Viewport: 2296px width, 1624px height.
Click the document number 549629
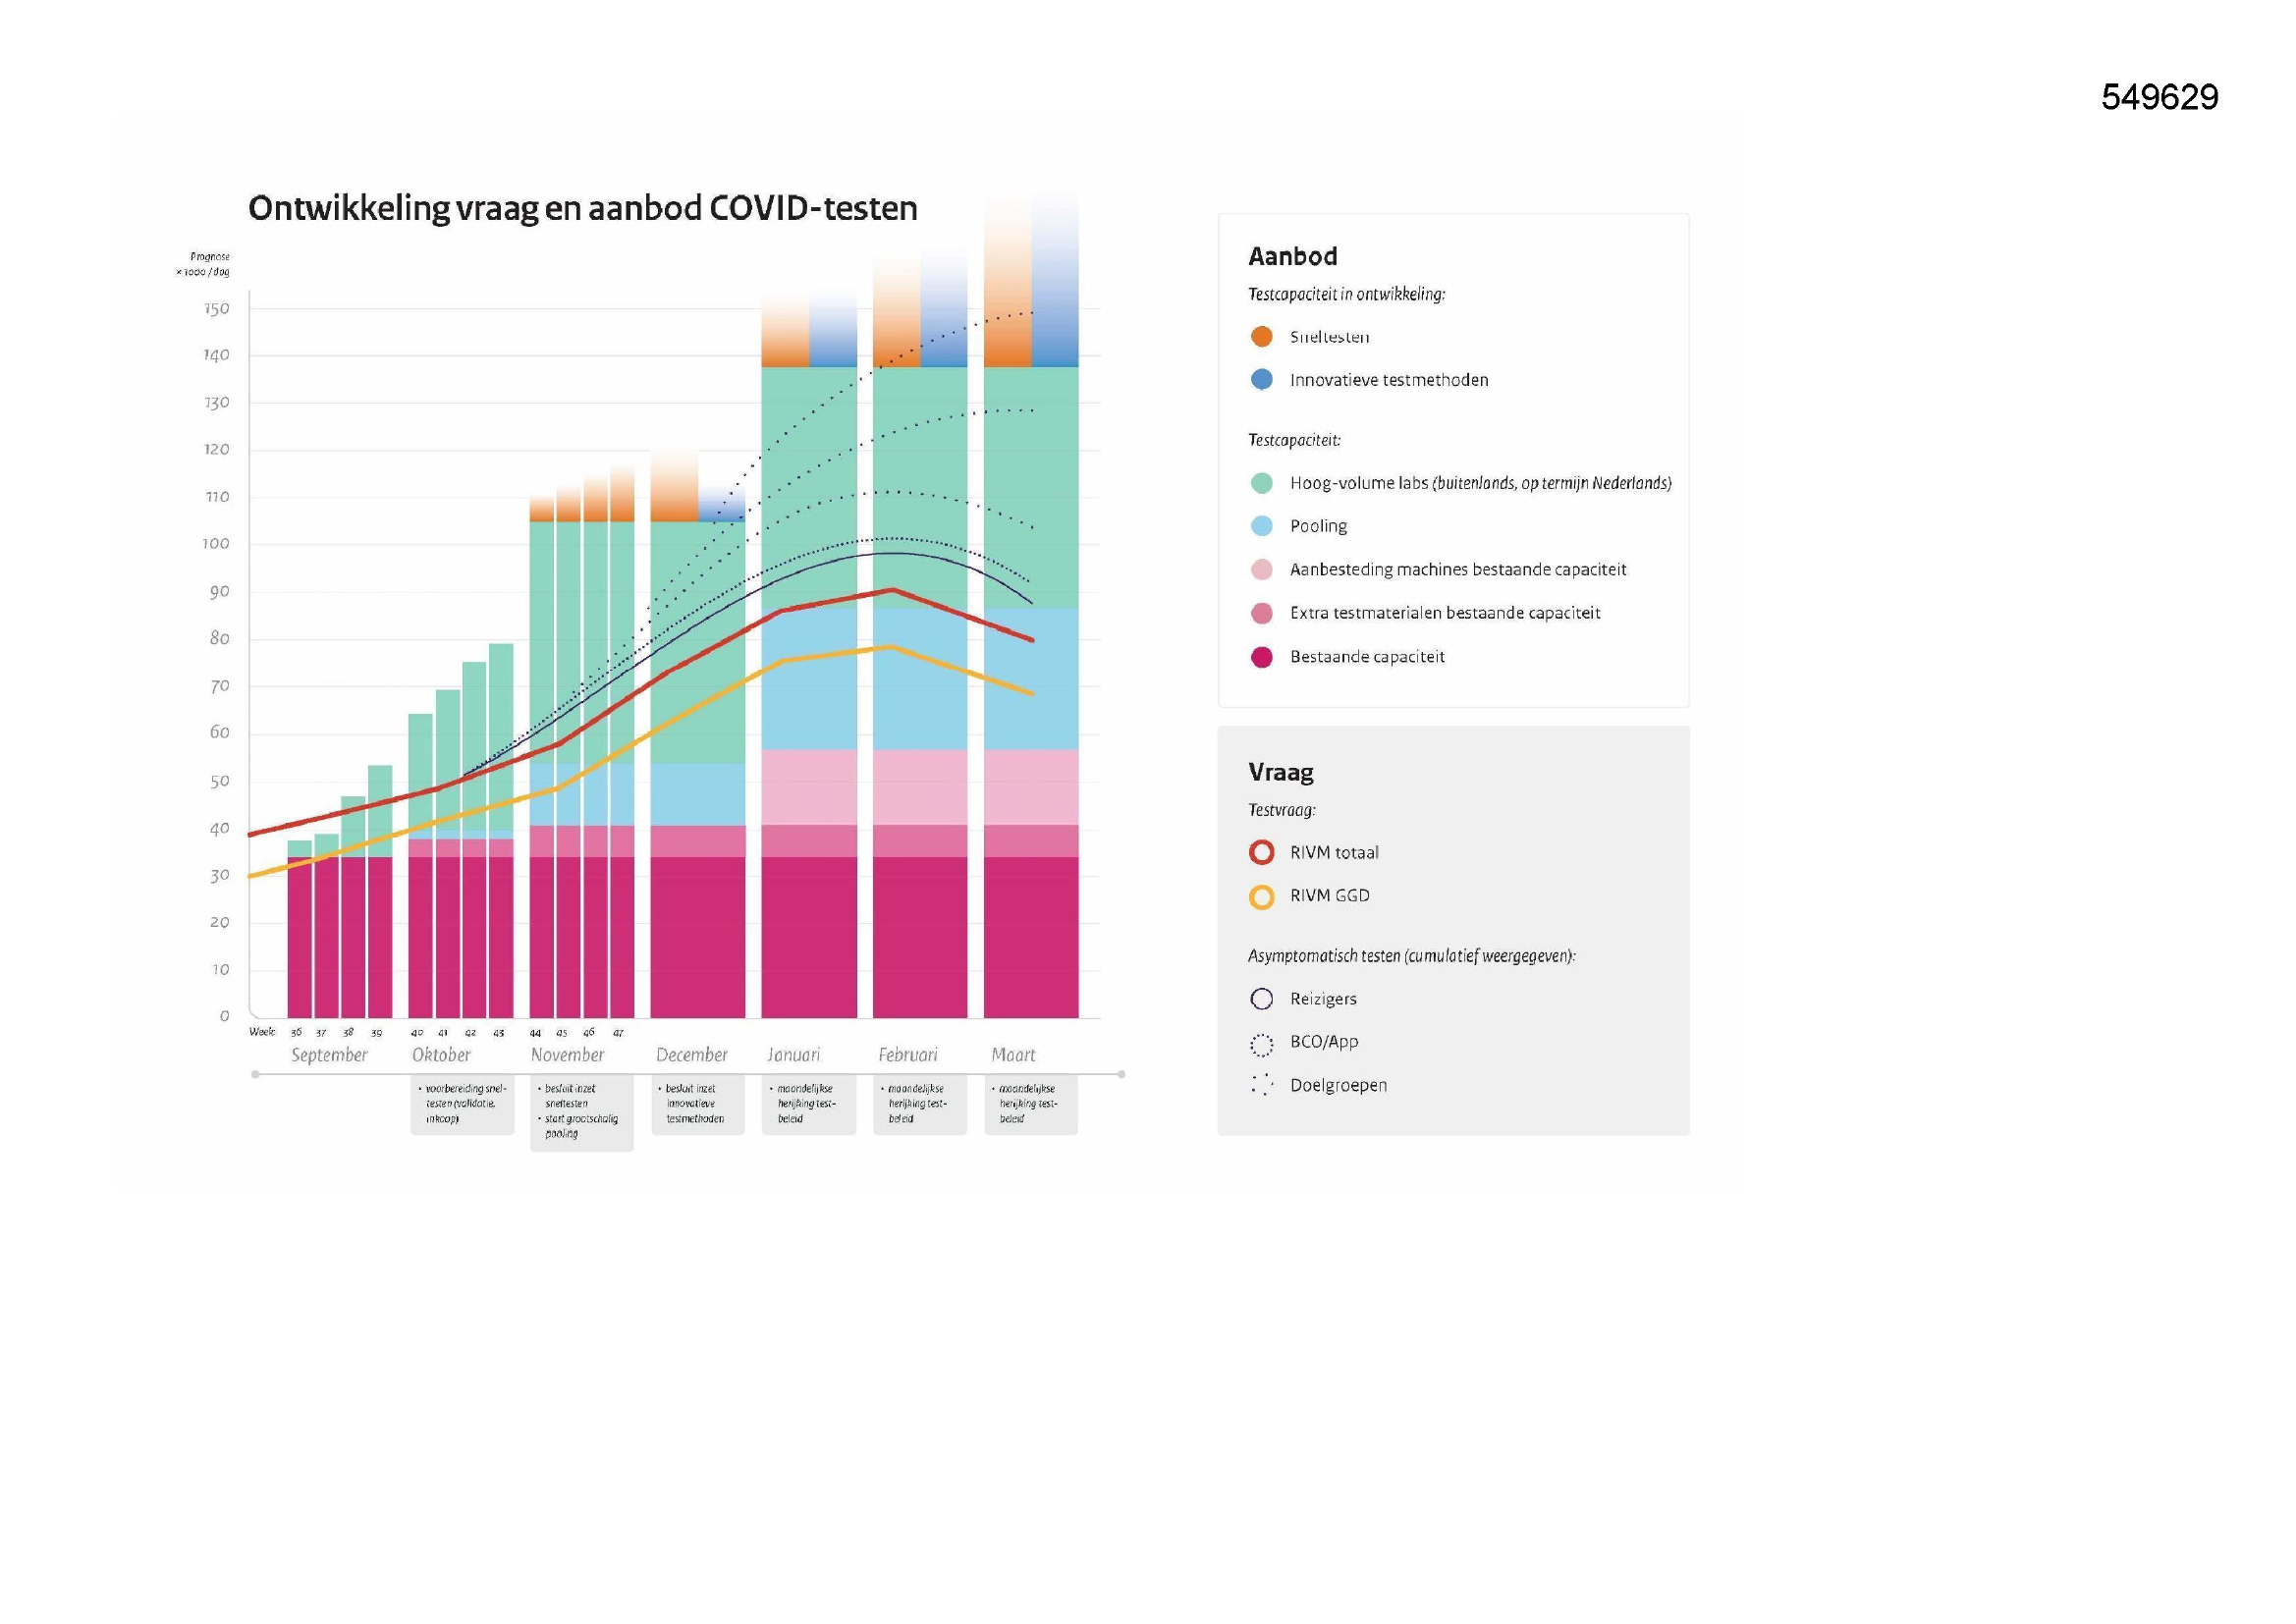coord(2160,97)
